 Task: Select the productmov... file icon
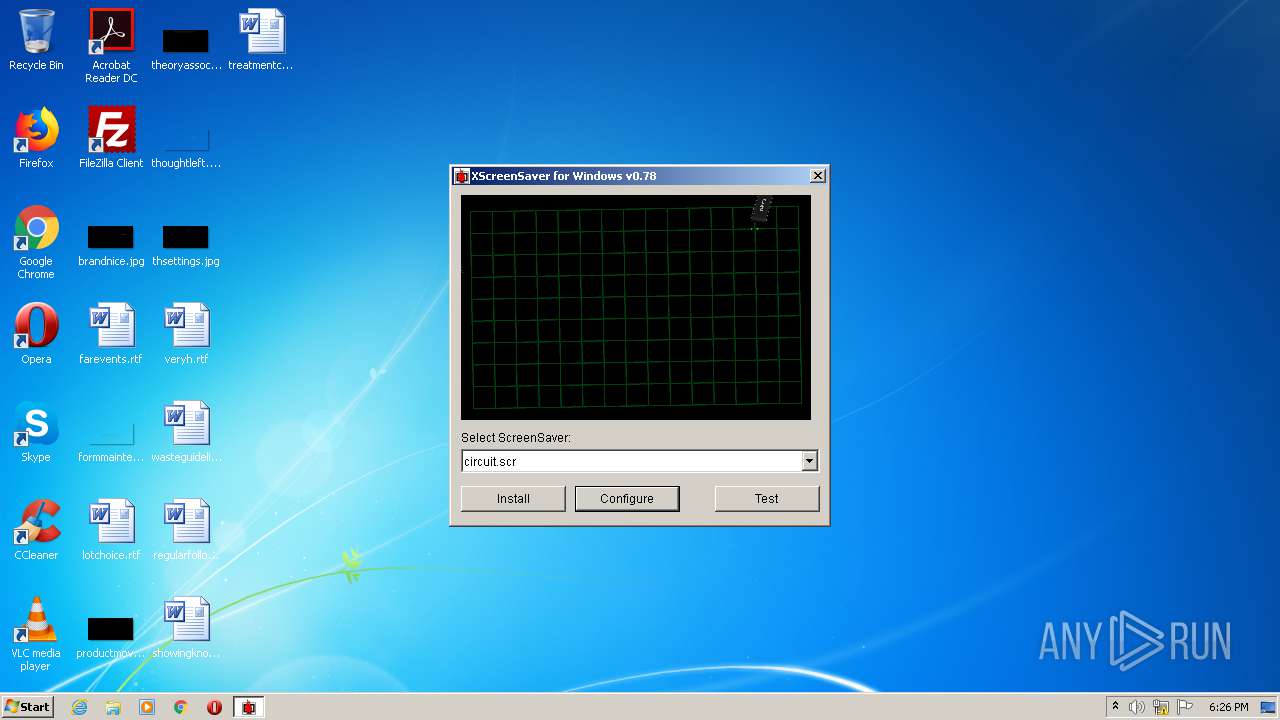pyautogui.click(x=111, y=637)
